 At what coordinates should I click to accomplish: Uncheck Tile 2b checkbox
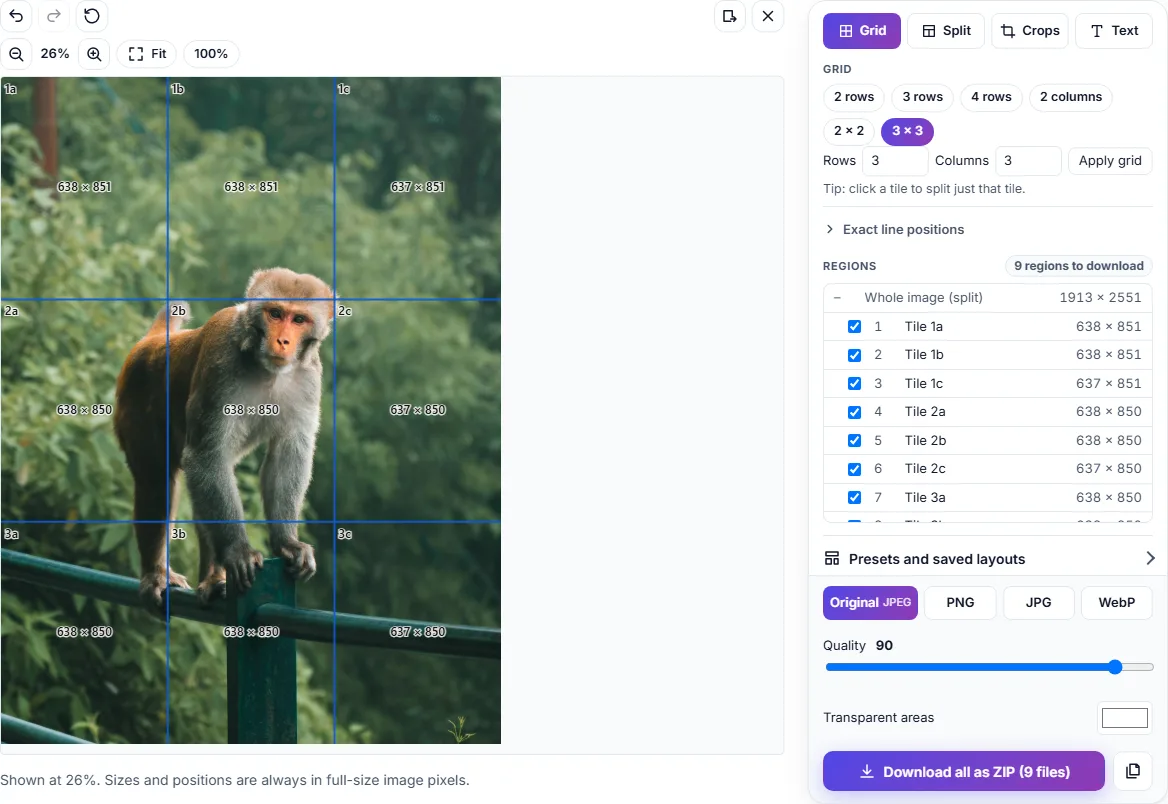coord(854,440)
